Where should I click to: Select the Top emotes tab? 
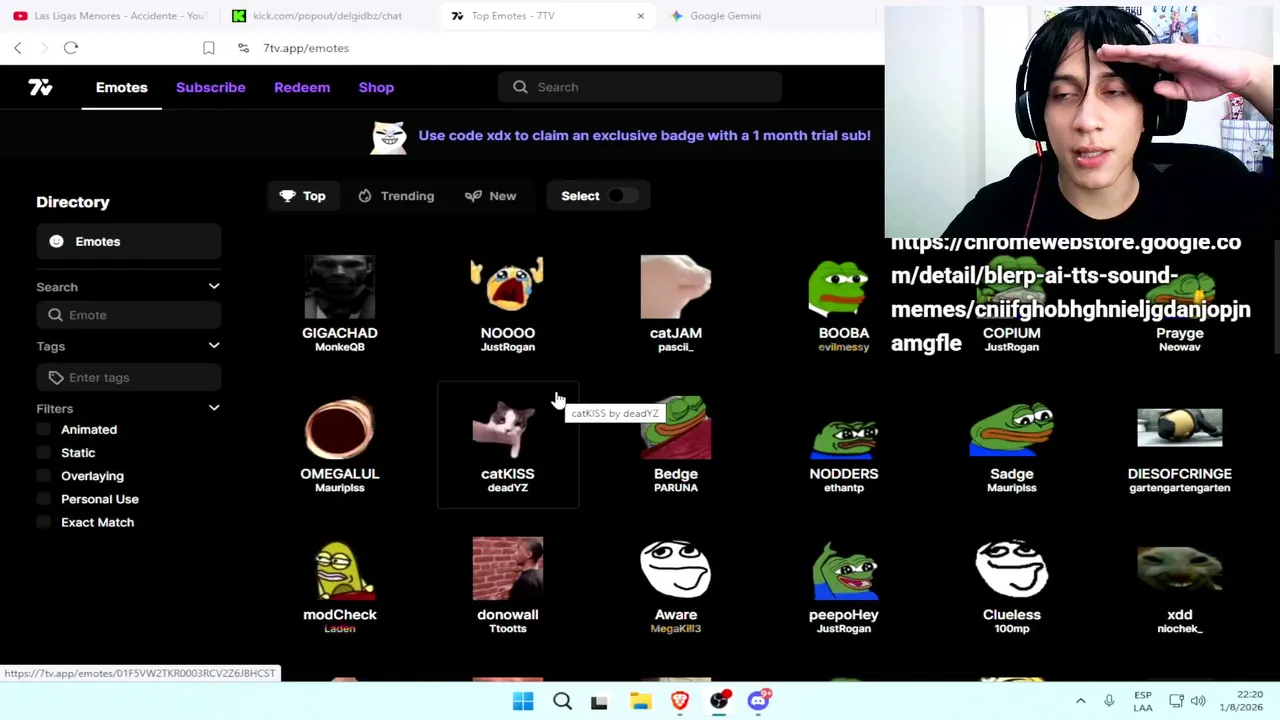pos(303,196)
